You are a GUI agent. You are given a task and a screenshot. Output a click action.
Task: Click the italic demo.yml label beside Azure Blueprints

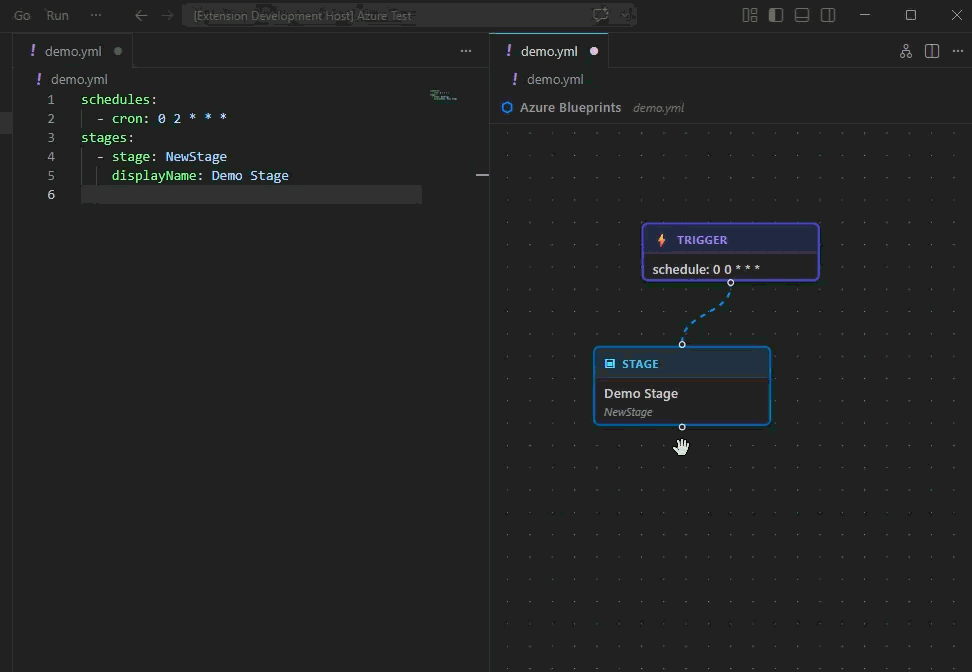[x=658, y=108]
